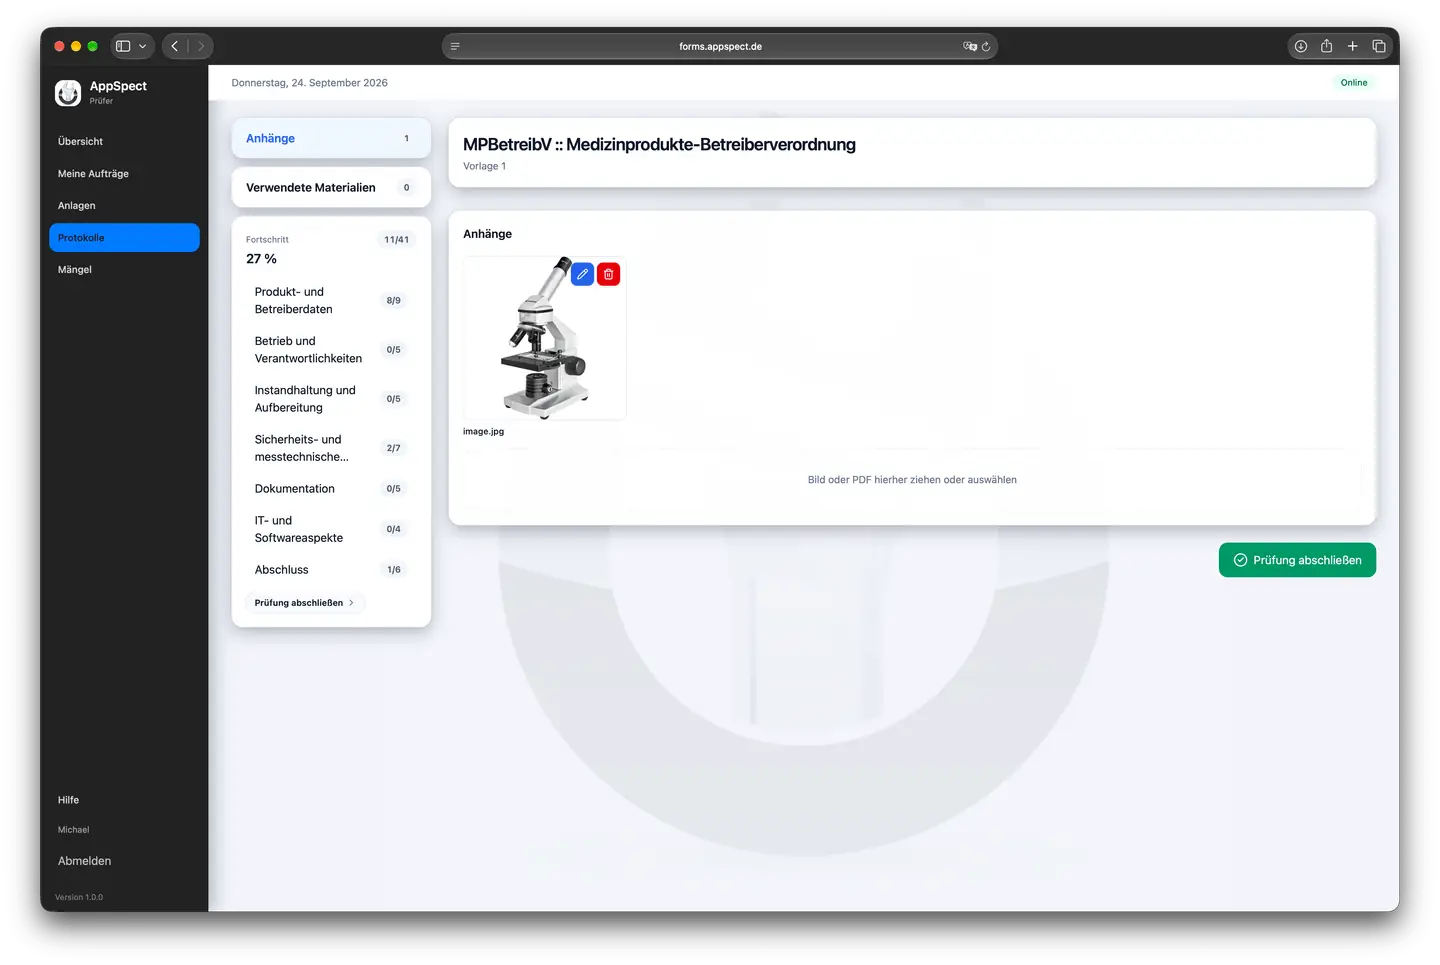Click the translate icon in address bar
The width and height of the screenshot is (1440, 965).
(969, 46)
